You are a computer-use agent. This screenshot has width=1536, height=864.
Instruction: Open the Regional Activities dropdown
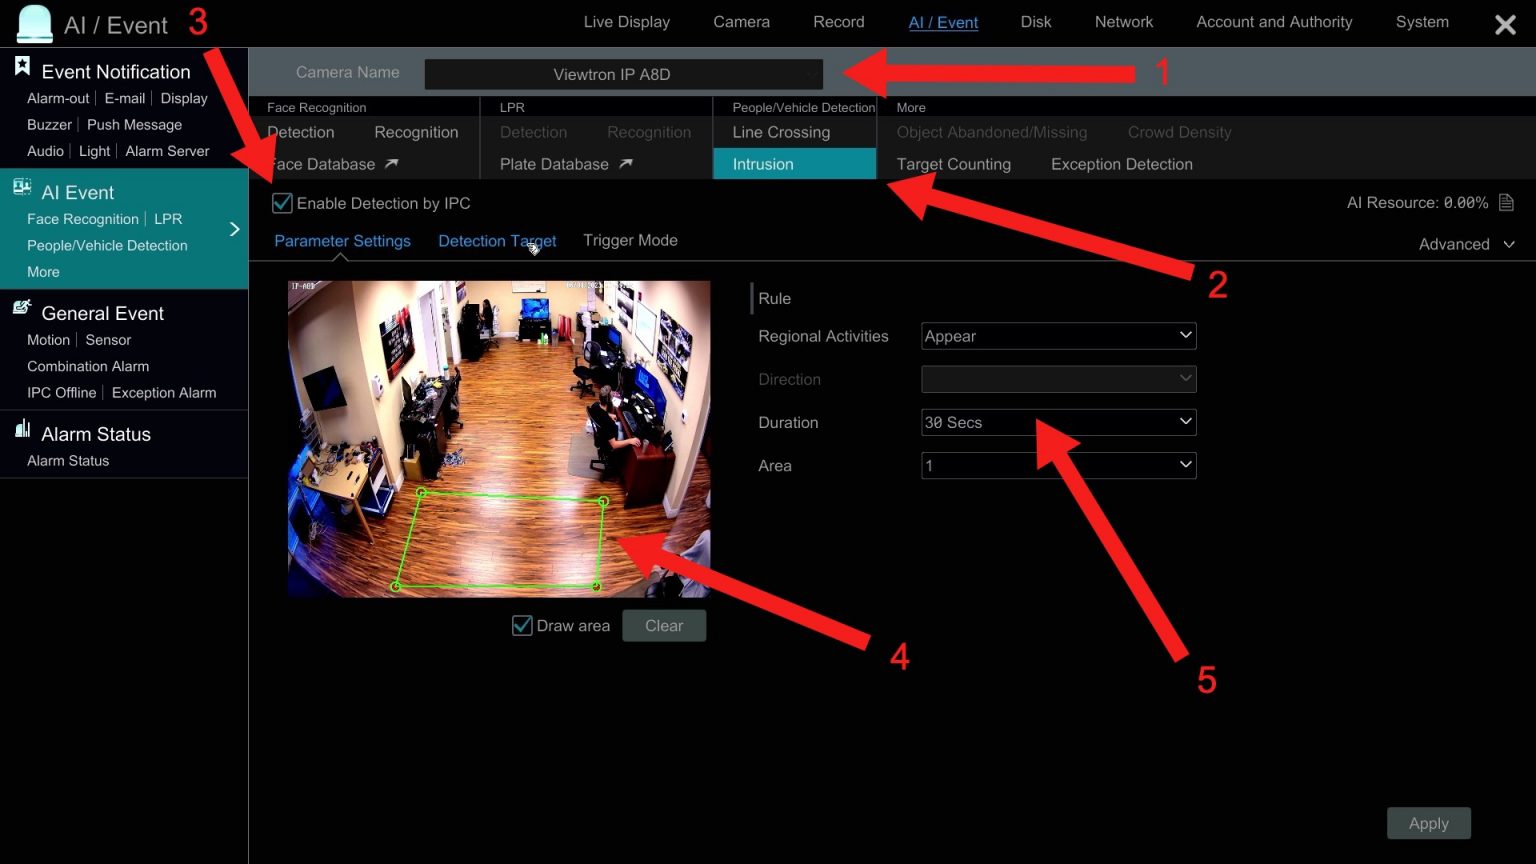coord(1058,336)
